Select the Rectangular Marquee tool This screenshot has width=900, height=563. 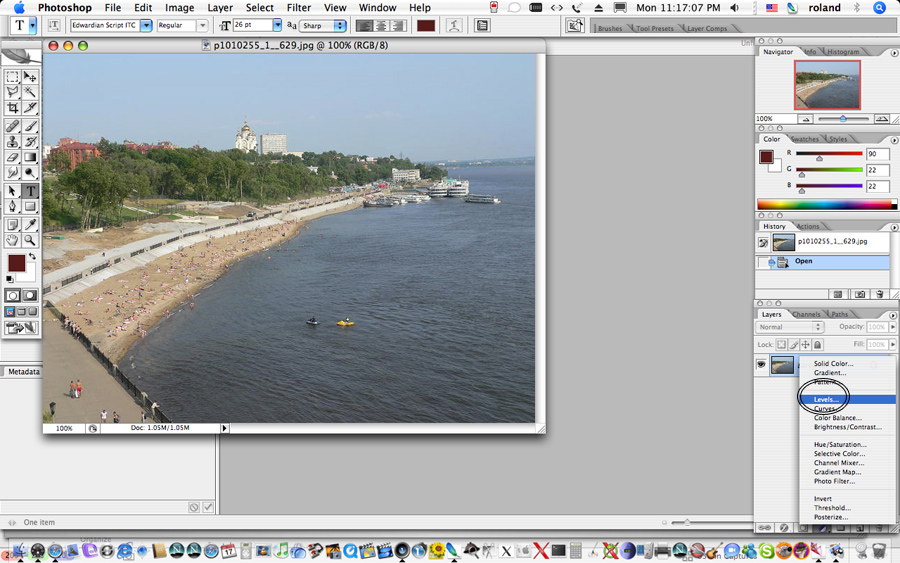click(x=12, y=77)
